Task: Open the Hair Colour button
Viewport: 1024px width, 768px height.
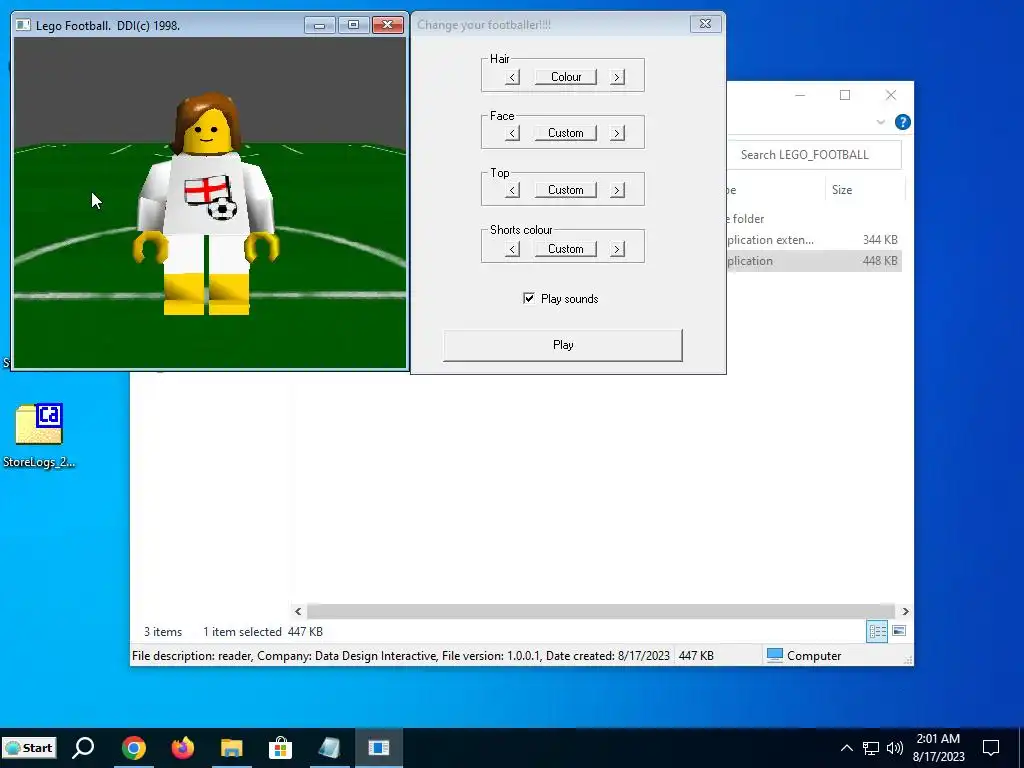Action: tap(566, 77)
